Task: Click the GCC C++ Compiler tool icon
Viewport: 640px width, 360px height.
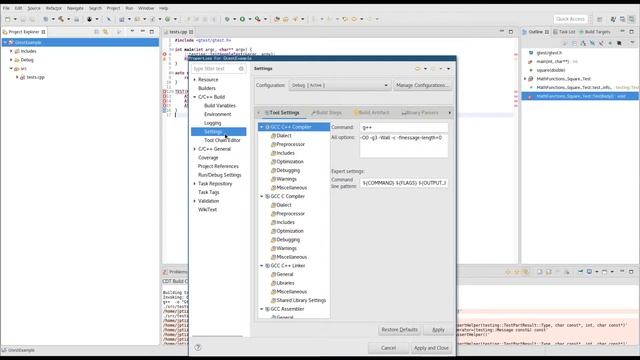Action: click(268, 127)
